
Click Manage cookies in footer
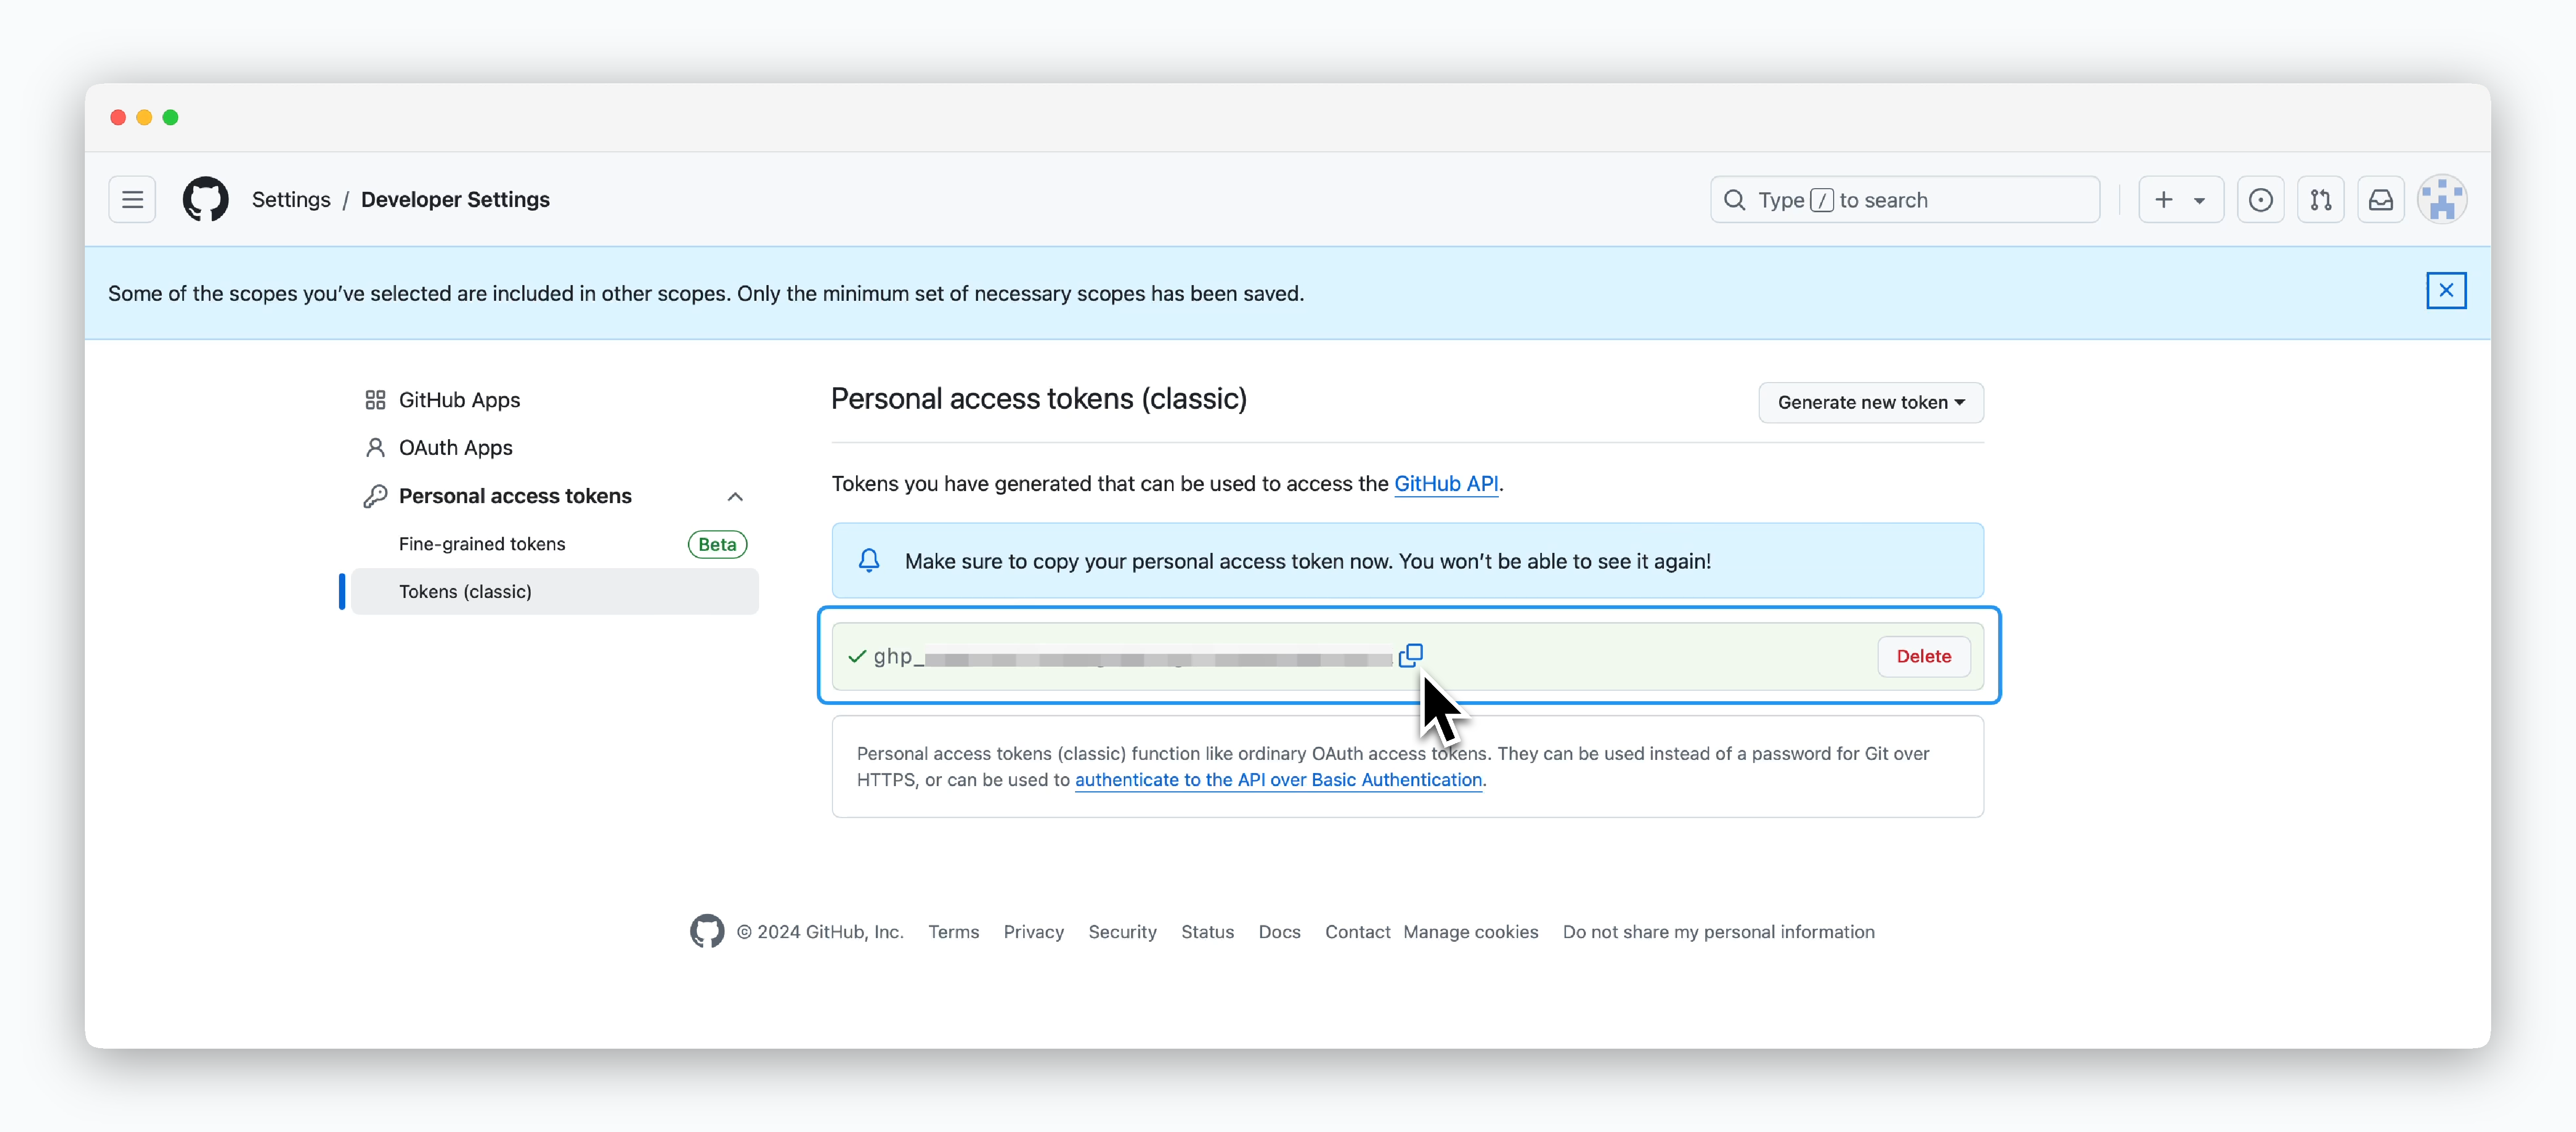click(1470, 932)
